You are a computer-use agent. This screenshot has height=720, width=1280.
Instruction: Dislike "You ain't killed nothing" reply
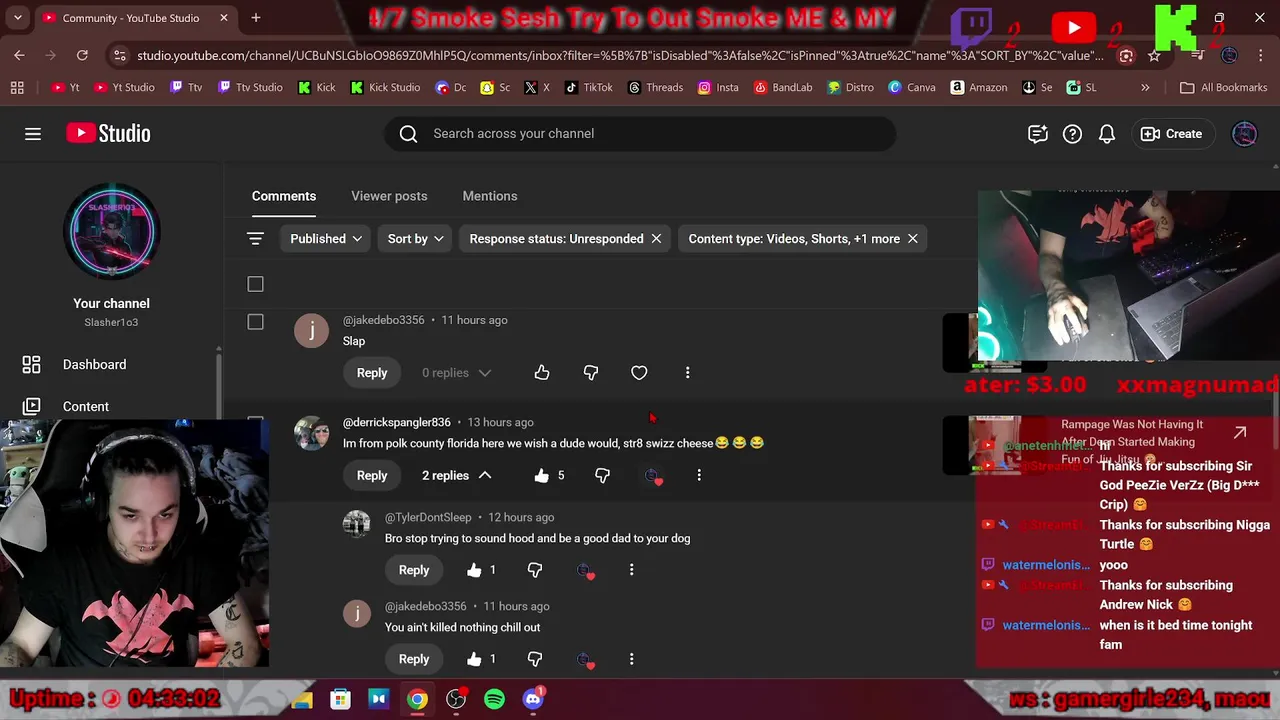pos(535,659)
